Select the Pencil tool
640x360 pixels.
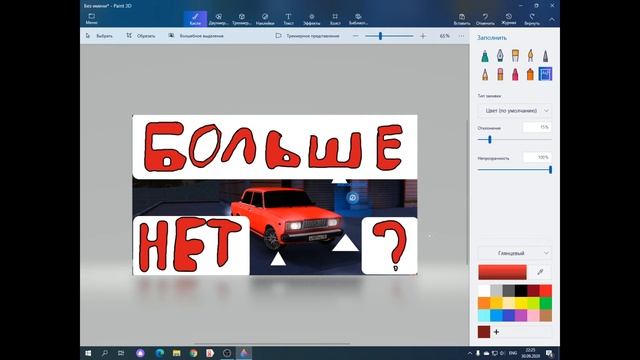(485, 74)
